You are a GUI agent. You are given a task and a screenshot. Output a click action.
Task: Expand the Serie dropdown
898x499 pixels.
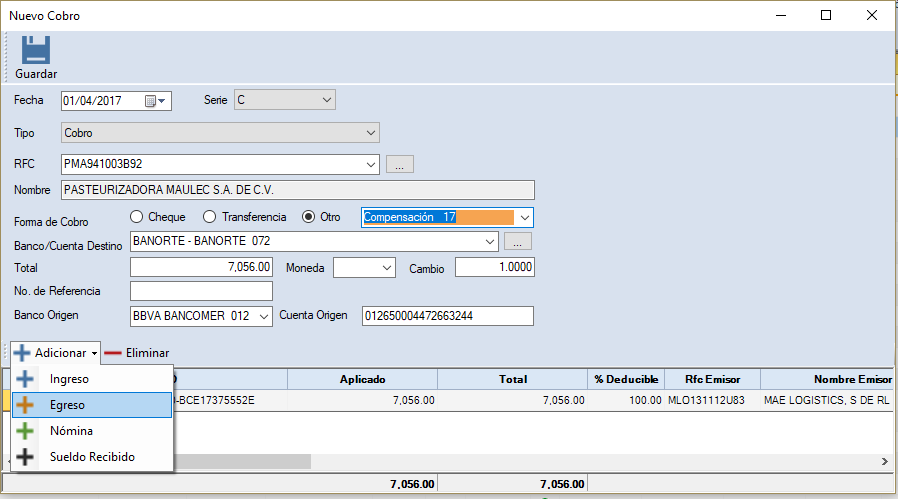(326, 100)
